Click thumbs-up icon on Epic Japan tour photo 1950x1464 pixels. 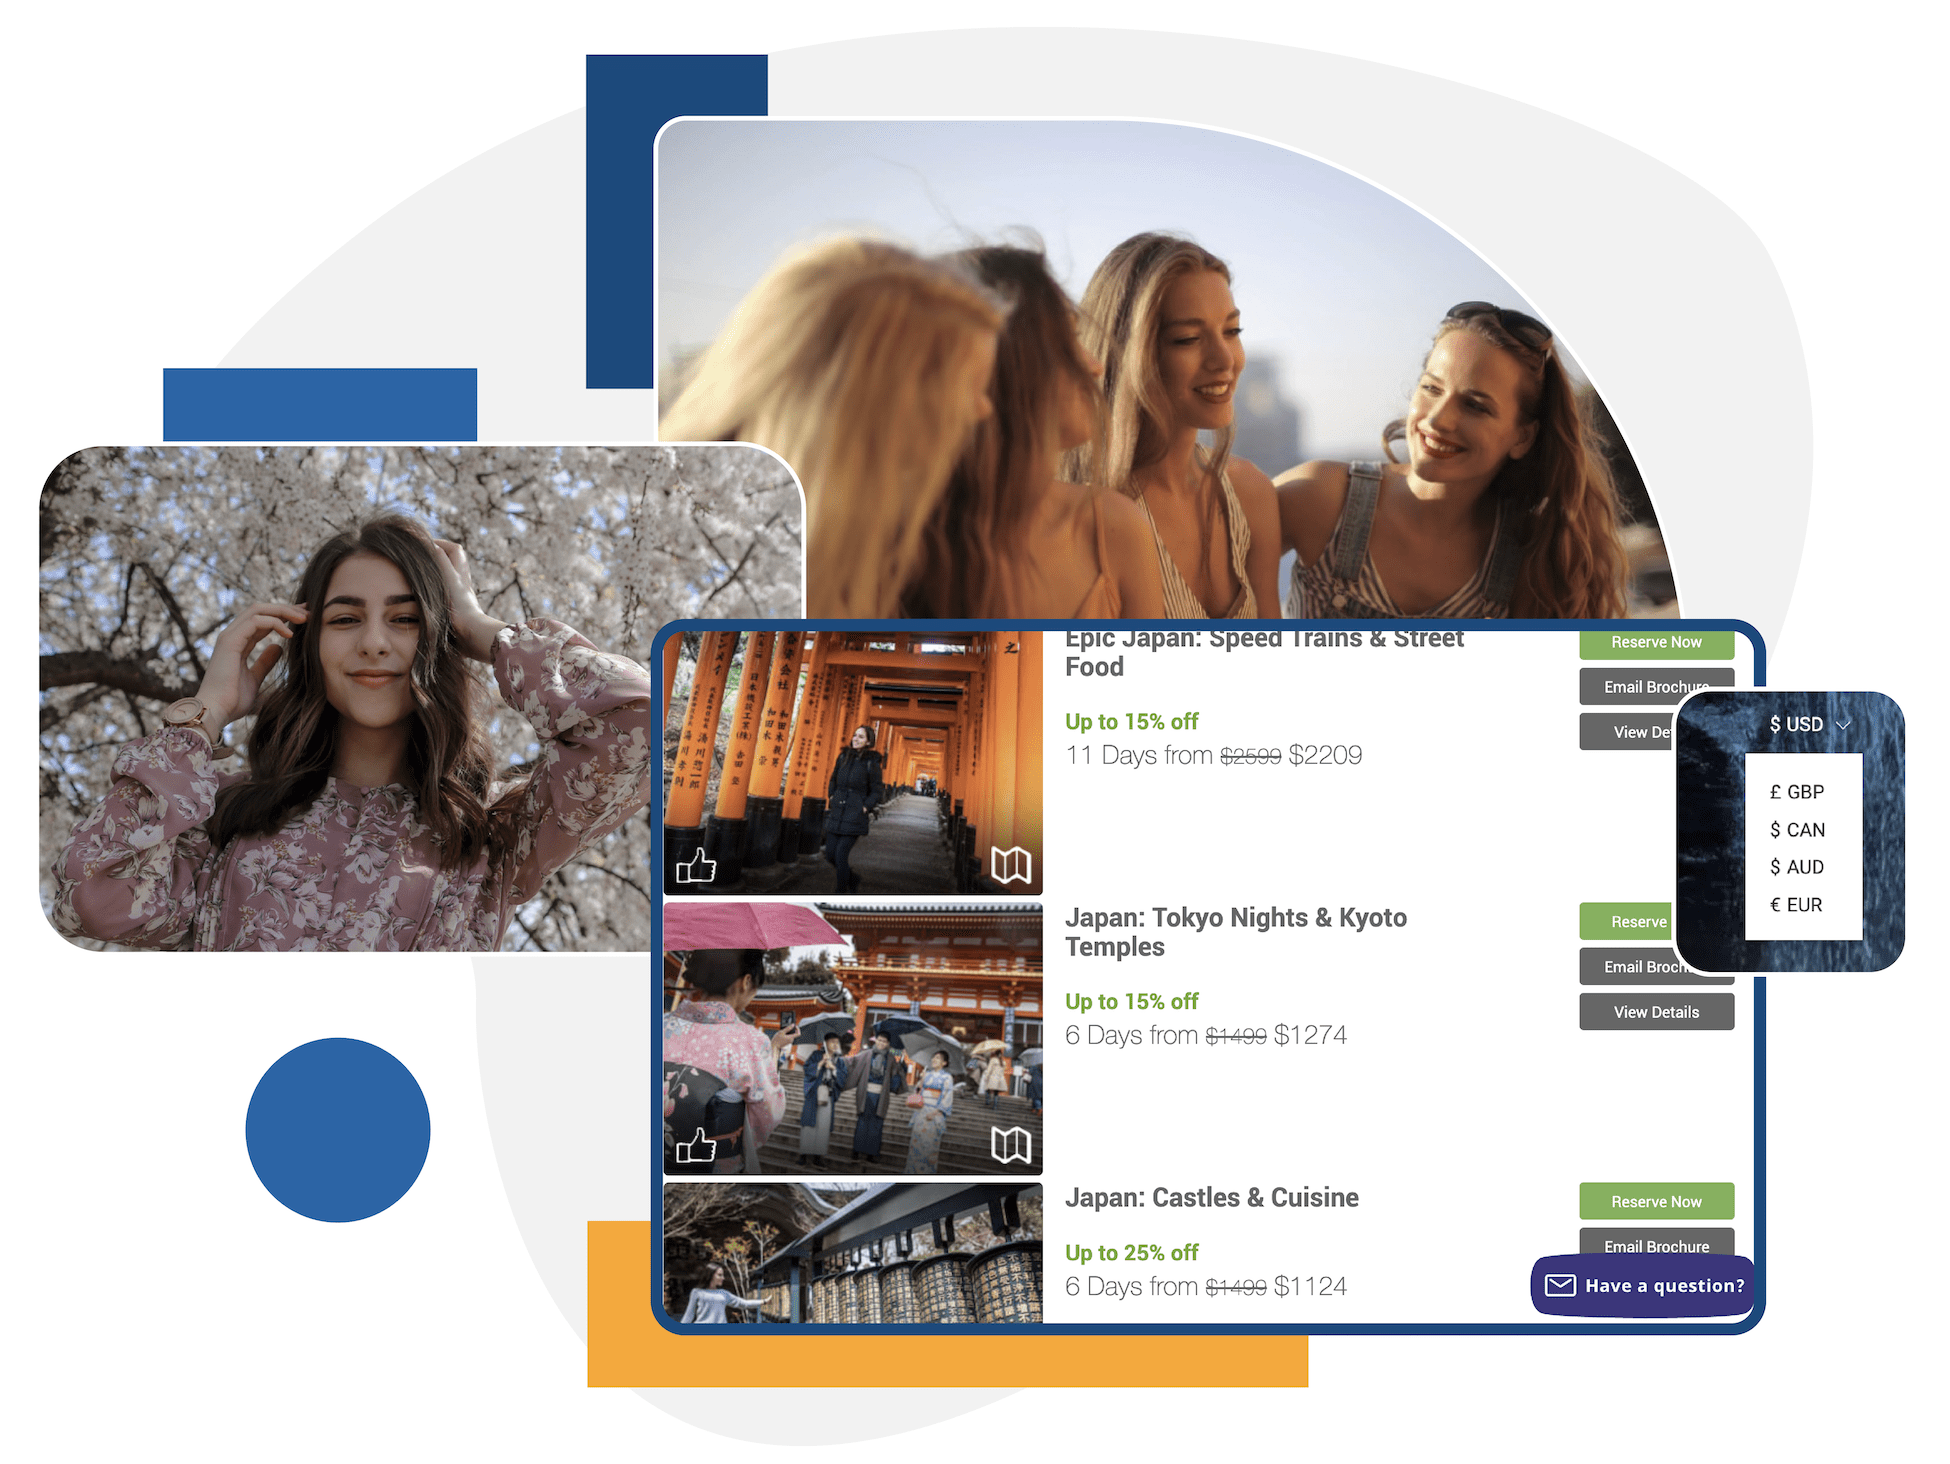[696, 865]
